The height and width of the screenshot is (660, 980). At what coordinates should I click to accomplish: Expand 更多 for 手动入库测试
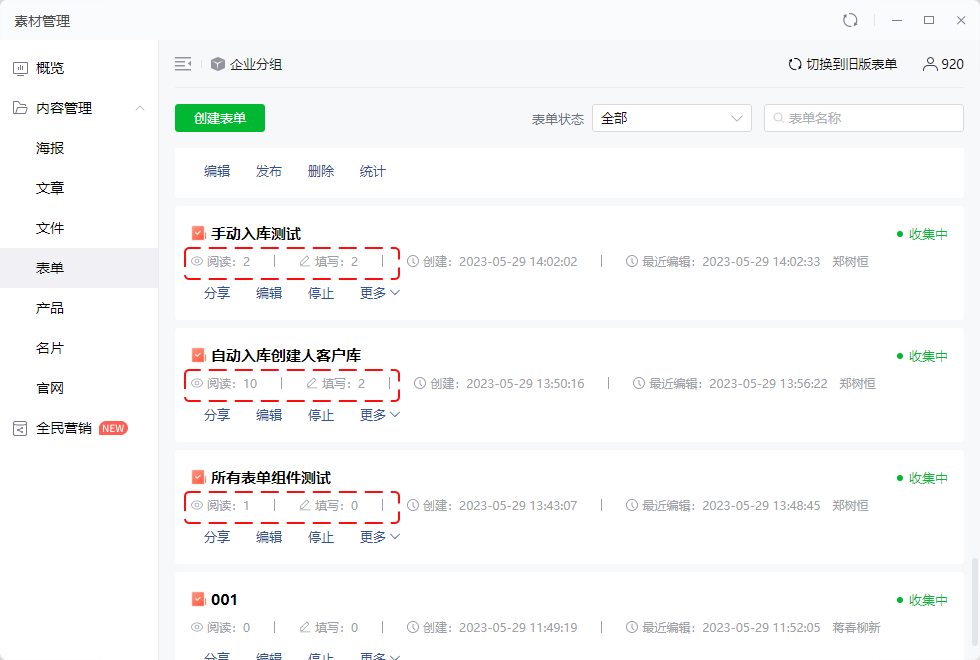point(379,293)
